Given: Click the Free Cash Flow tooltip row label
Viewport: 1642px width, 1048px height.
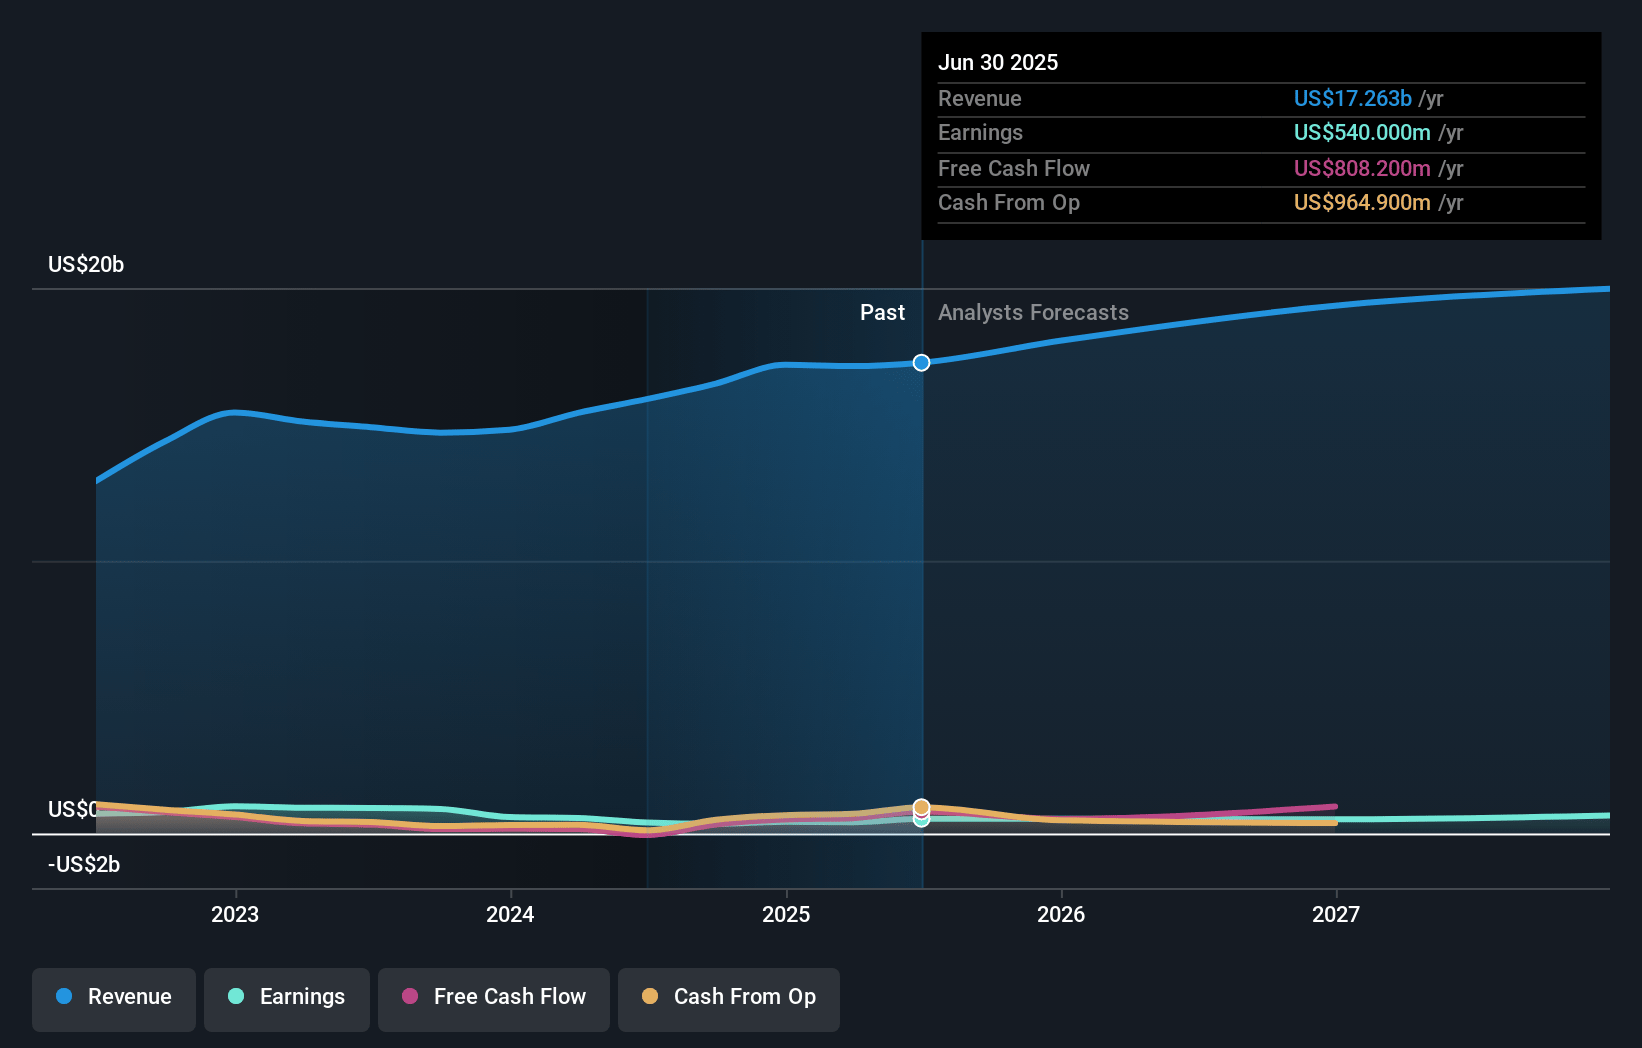Looking at the screenshot, I should pyautogui.click(x=1014, y=168).
